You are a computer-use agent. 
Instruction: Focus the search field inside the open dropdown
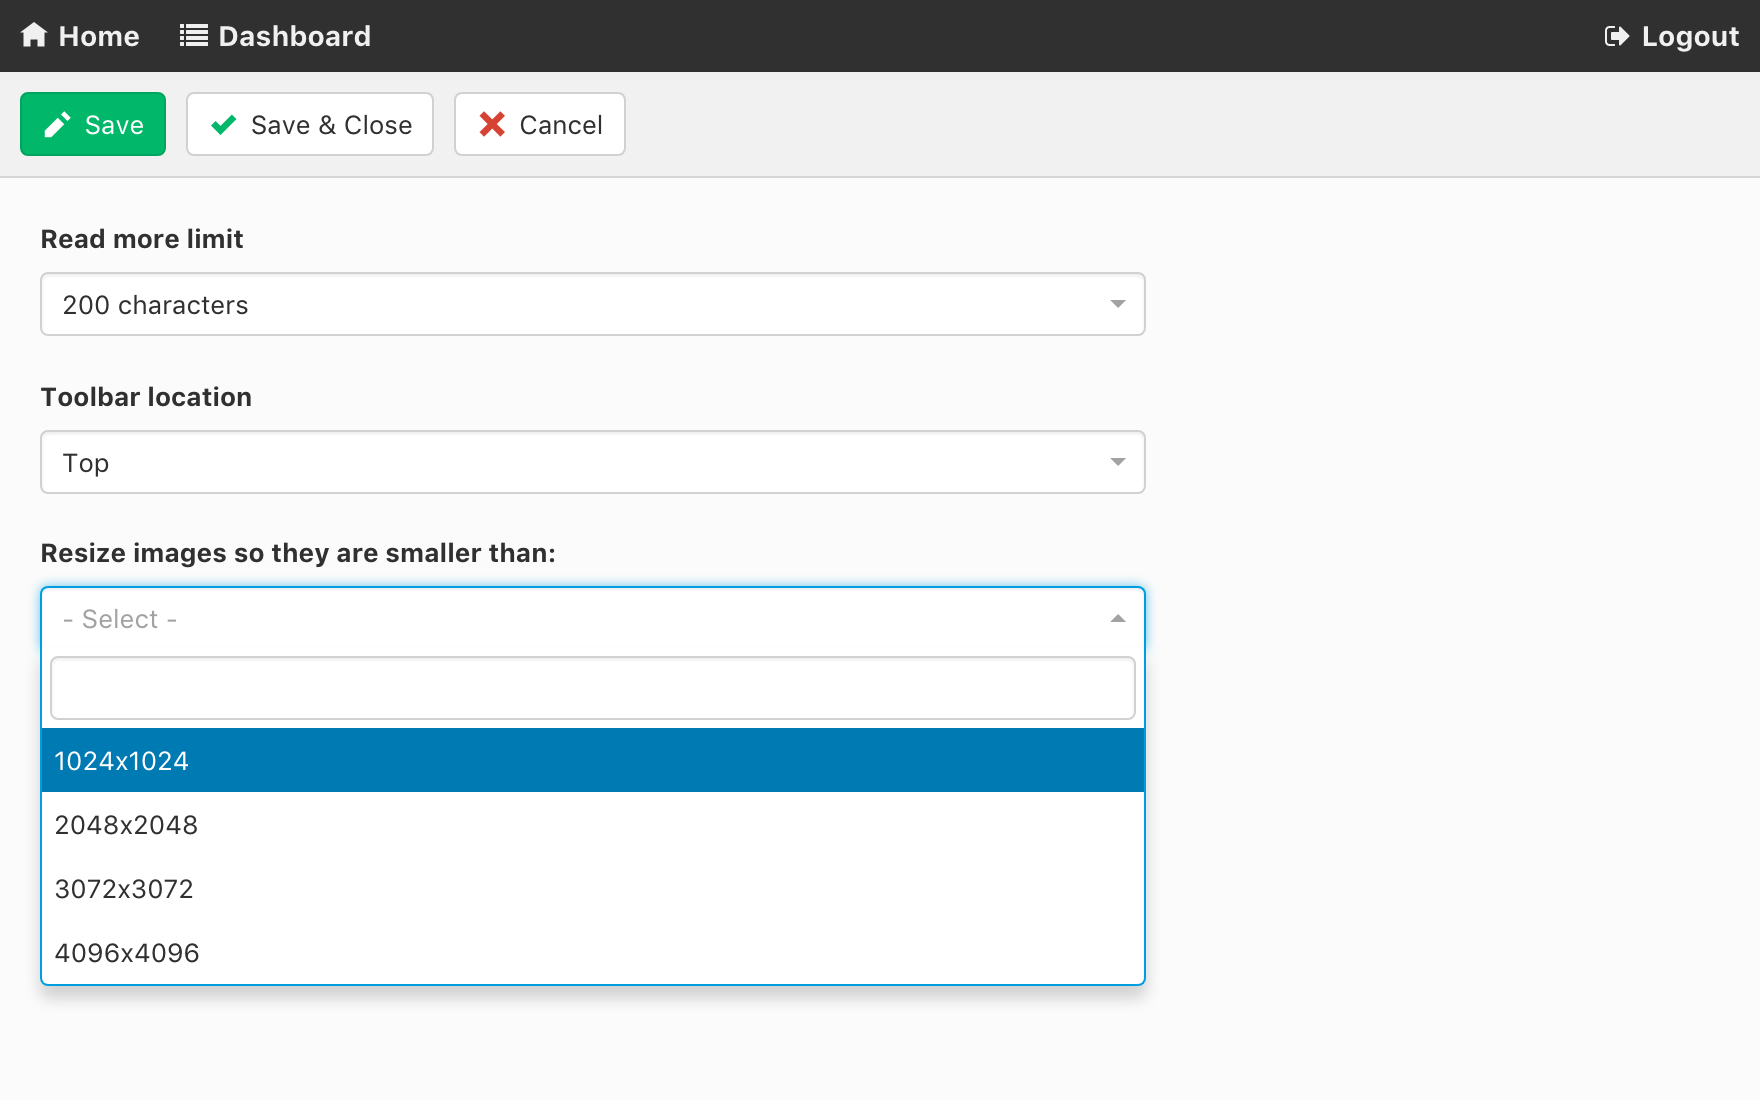click(592, 688)
